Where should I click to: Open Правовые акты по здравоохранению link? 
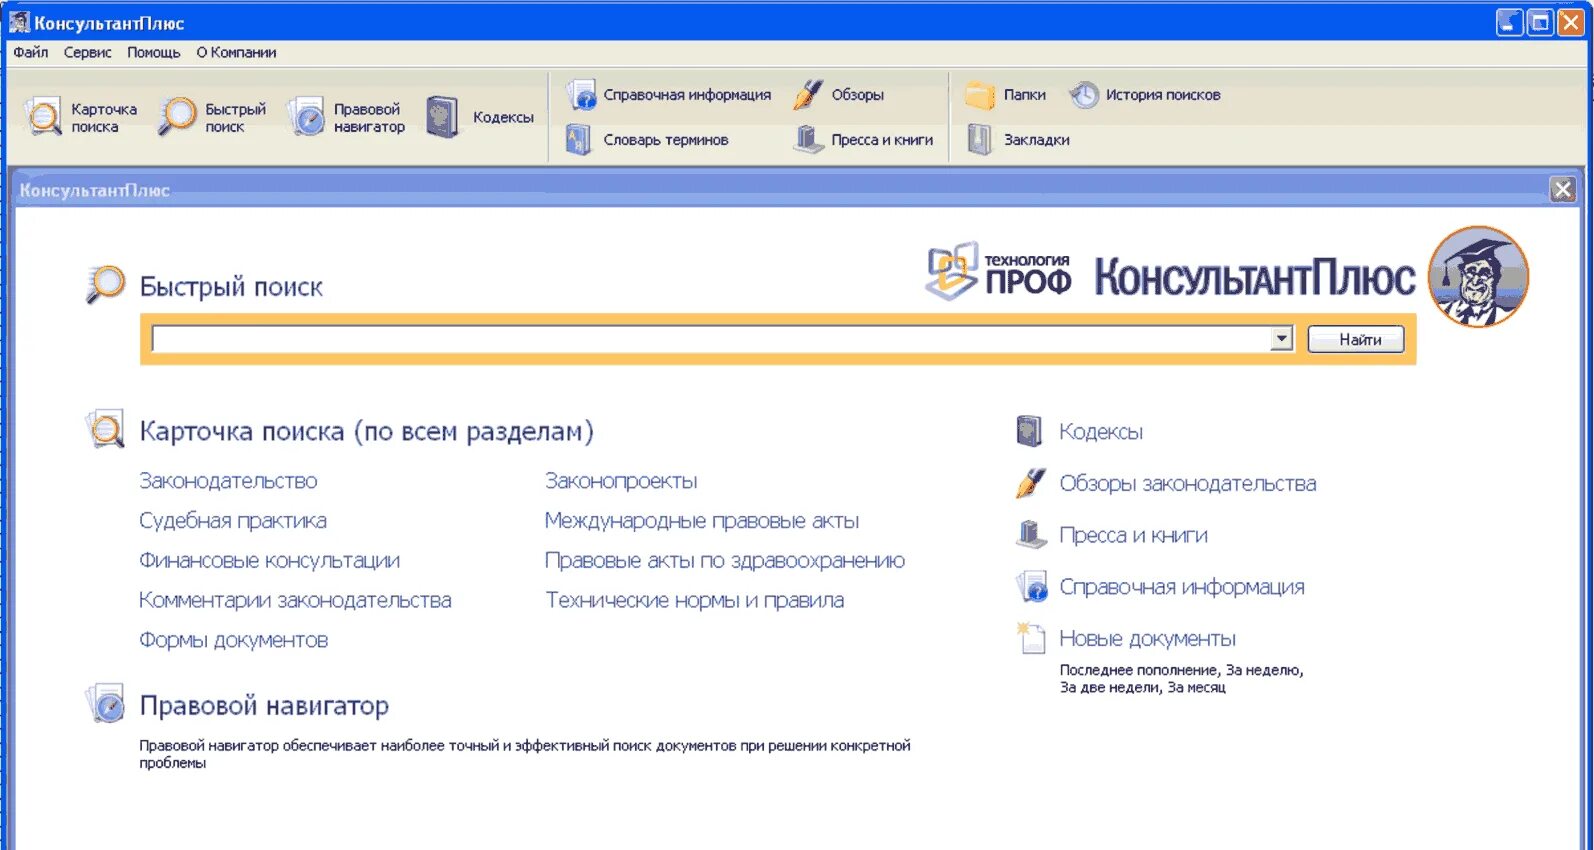click(725, 561)
